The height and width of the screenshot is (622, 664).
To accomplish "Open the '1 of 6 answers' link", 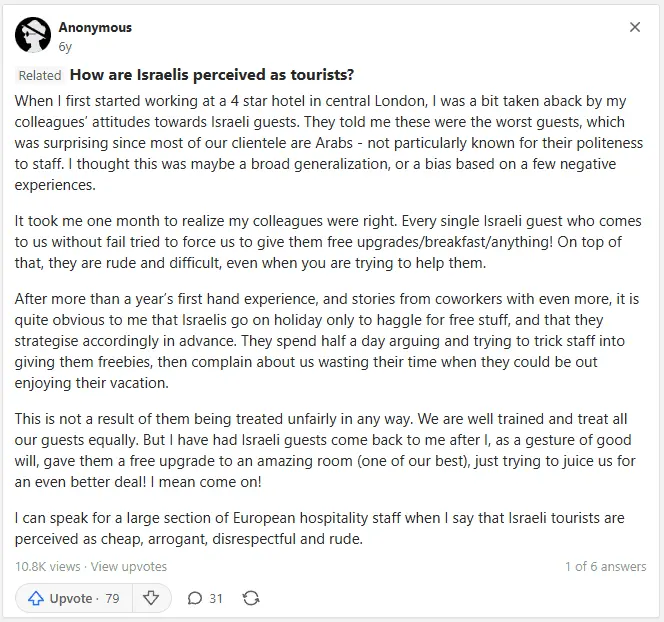I will click(x=605, y=566).
